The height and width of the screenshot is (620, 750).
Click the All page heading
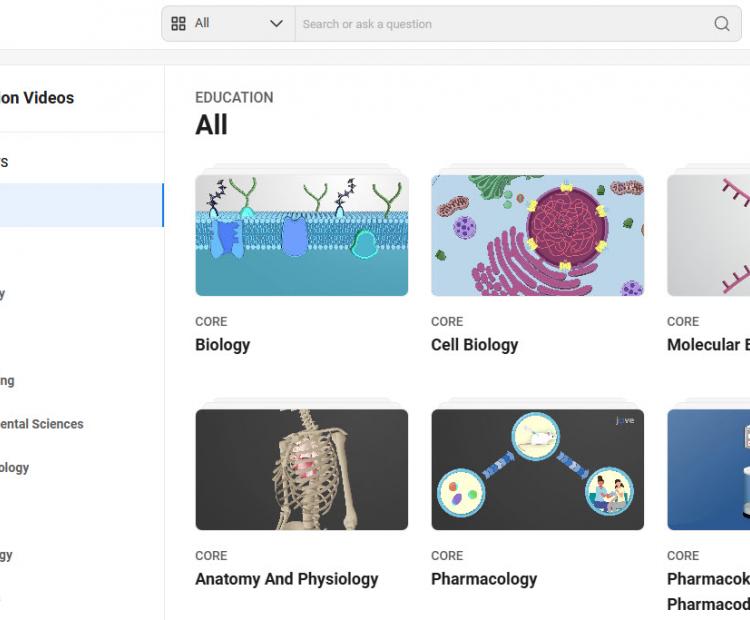(211, 125)
